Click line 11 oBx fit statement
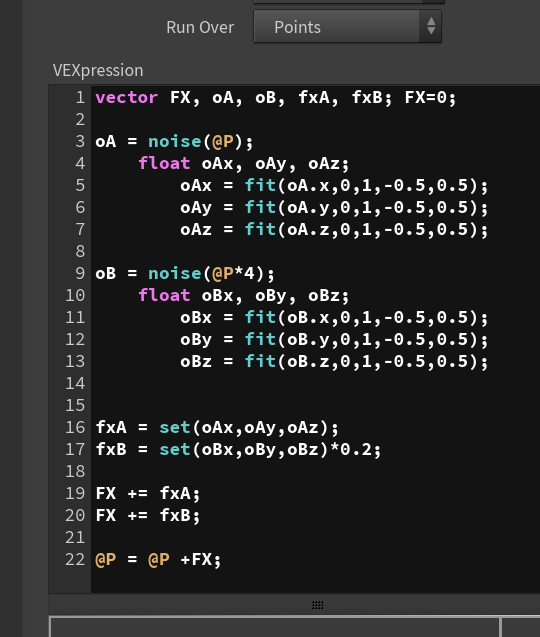Image resolution: width=540 pixels, height=637 pixels. (x=334, y=317)
